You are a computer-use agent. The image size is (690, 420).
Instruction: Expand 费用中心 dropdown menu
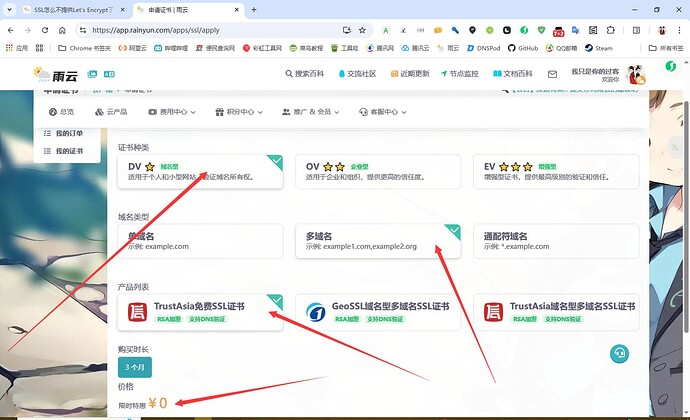[172, 112]
